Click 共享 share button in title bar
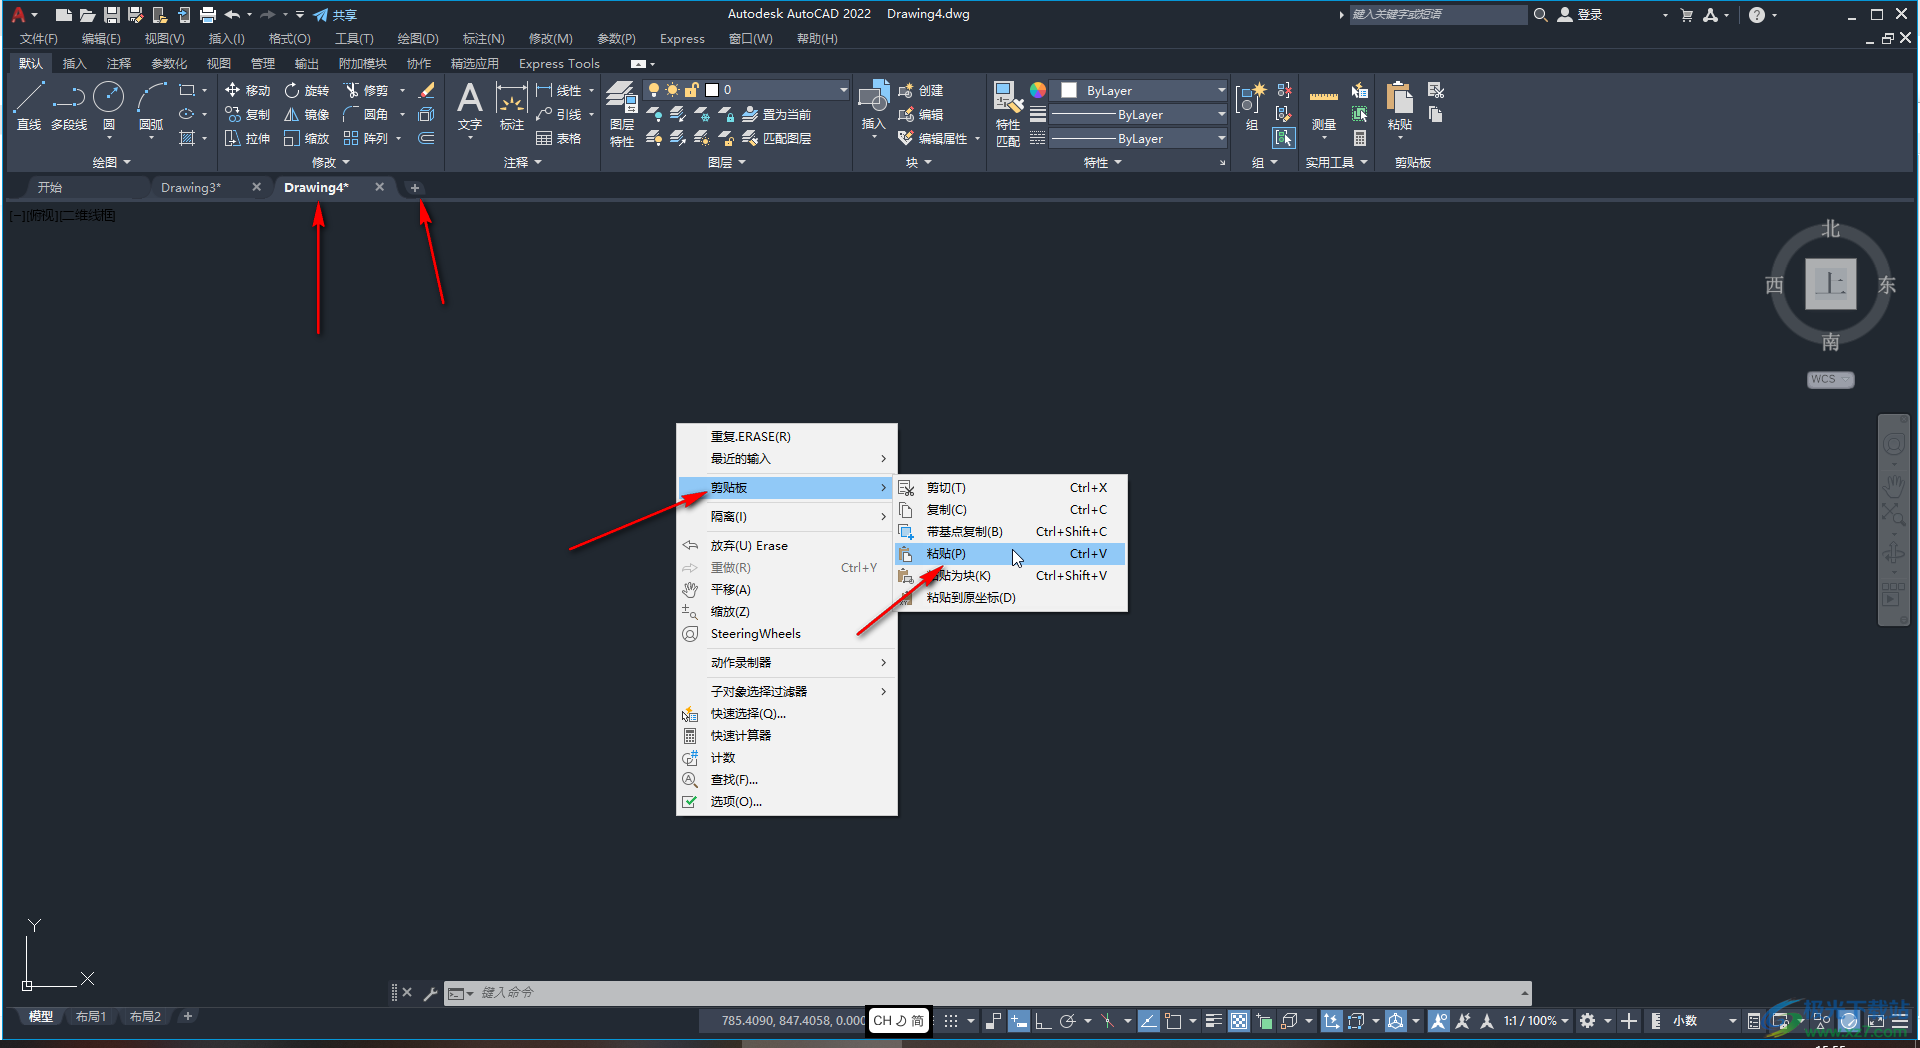This screenshot has width=1920, height=1048. point(335,15)
